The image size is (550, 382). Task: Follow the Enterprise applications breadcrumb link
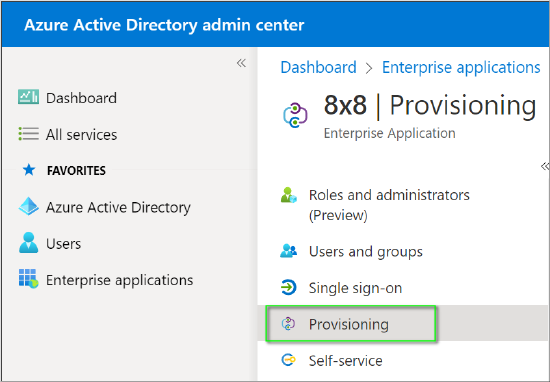tap(461, 67)
